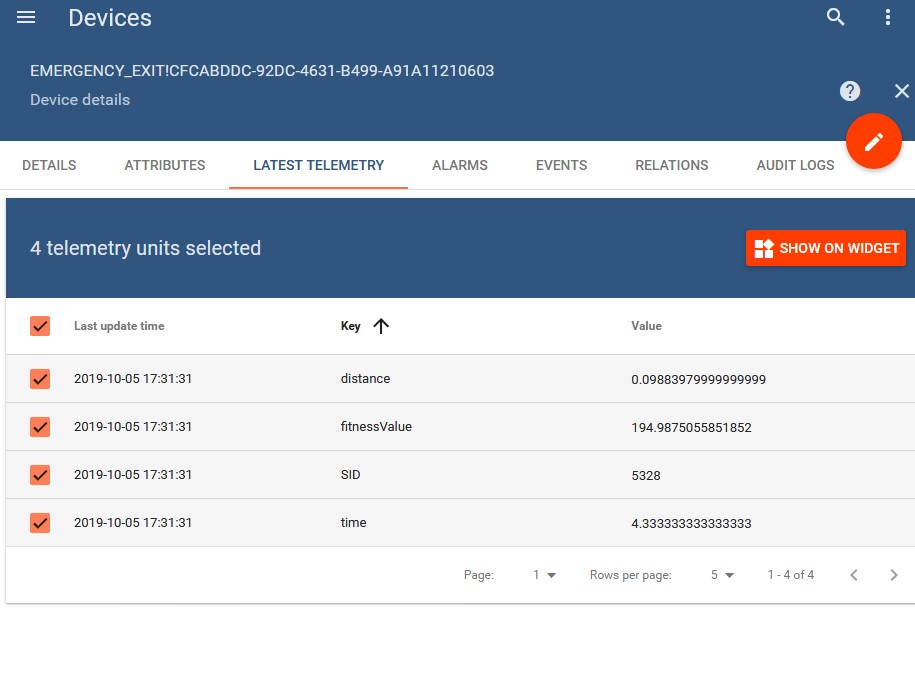
Task: Uncheck the SID row checkbox
Action: [x=40, y=475]
